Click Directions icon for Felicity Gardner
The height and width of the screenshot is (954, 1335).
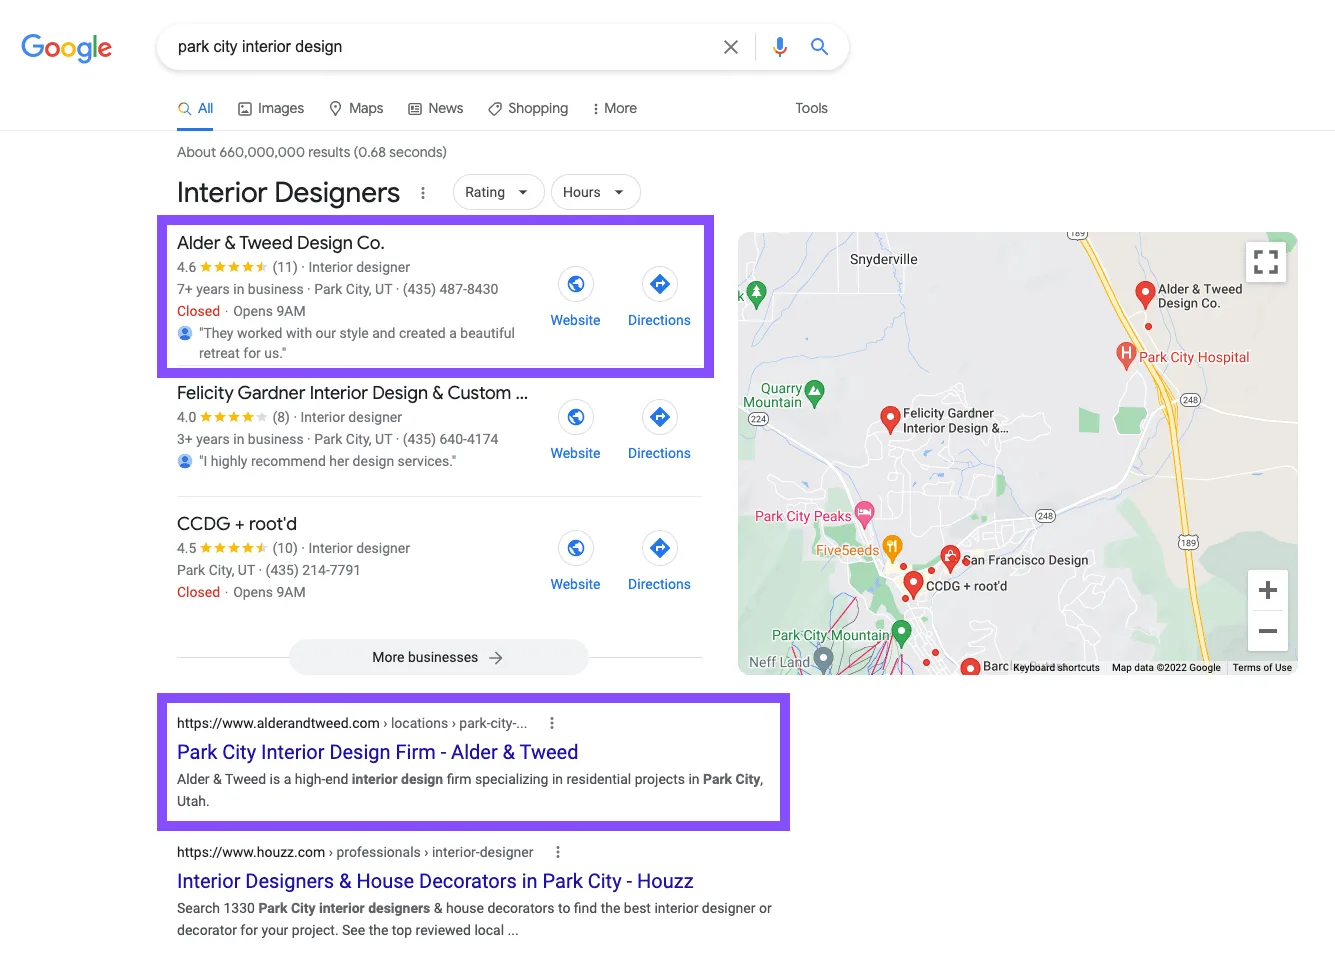(x=660, y=417)
